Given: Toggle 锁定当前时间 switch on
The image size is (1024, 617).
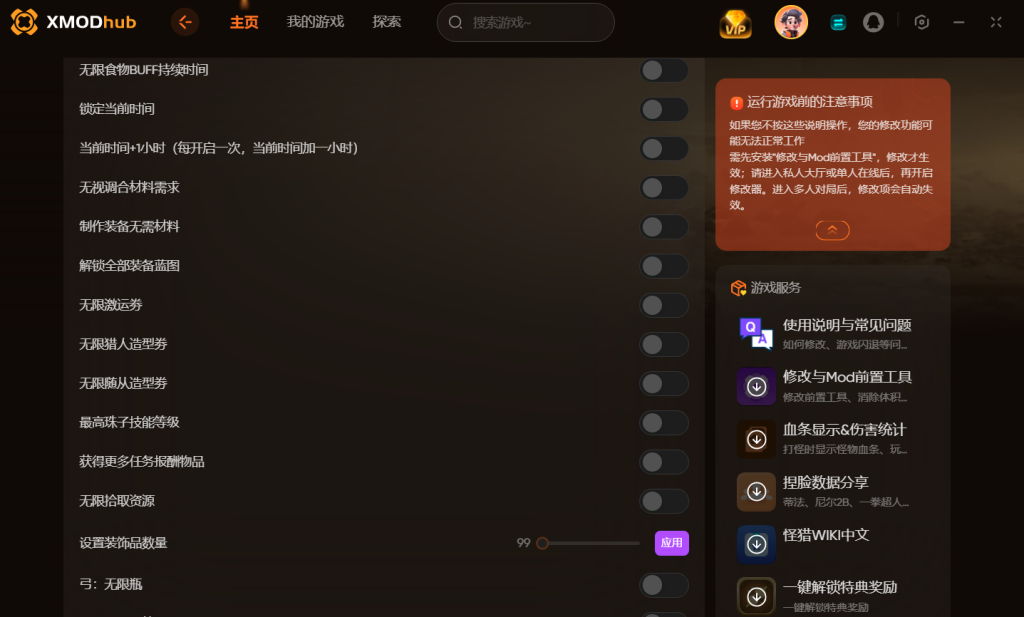Looking at the screenshot, I should pyautogui.click(x=664, y=109).
